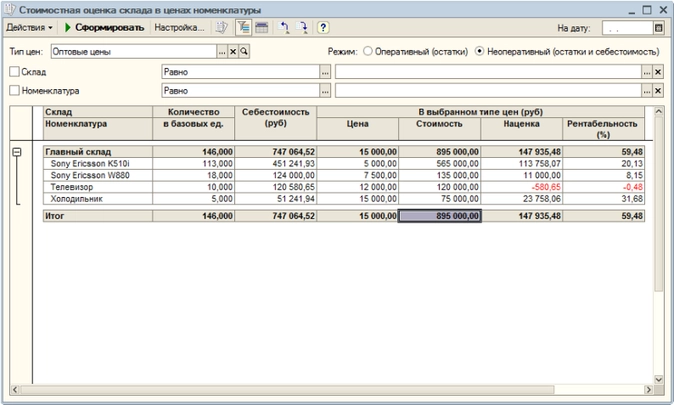Viewport: 674px width, 405px height.
Task: Select Оперативный (остатки) mode
Action: tap(368, 51)
